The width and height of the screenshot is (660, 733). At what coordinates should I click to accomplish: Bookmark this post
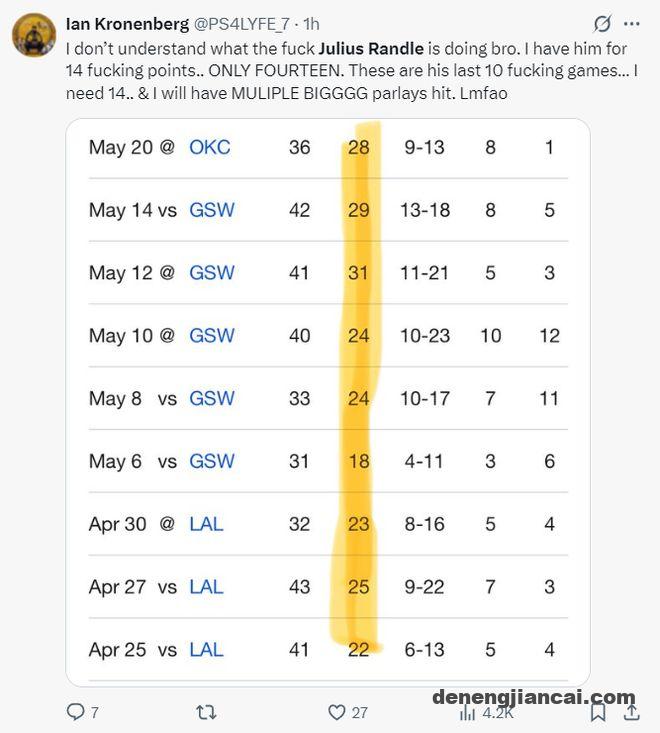598,712
